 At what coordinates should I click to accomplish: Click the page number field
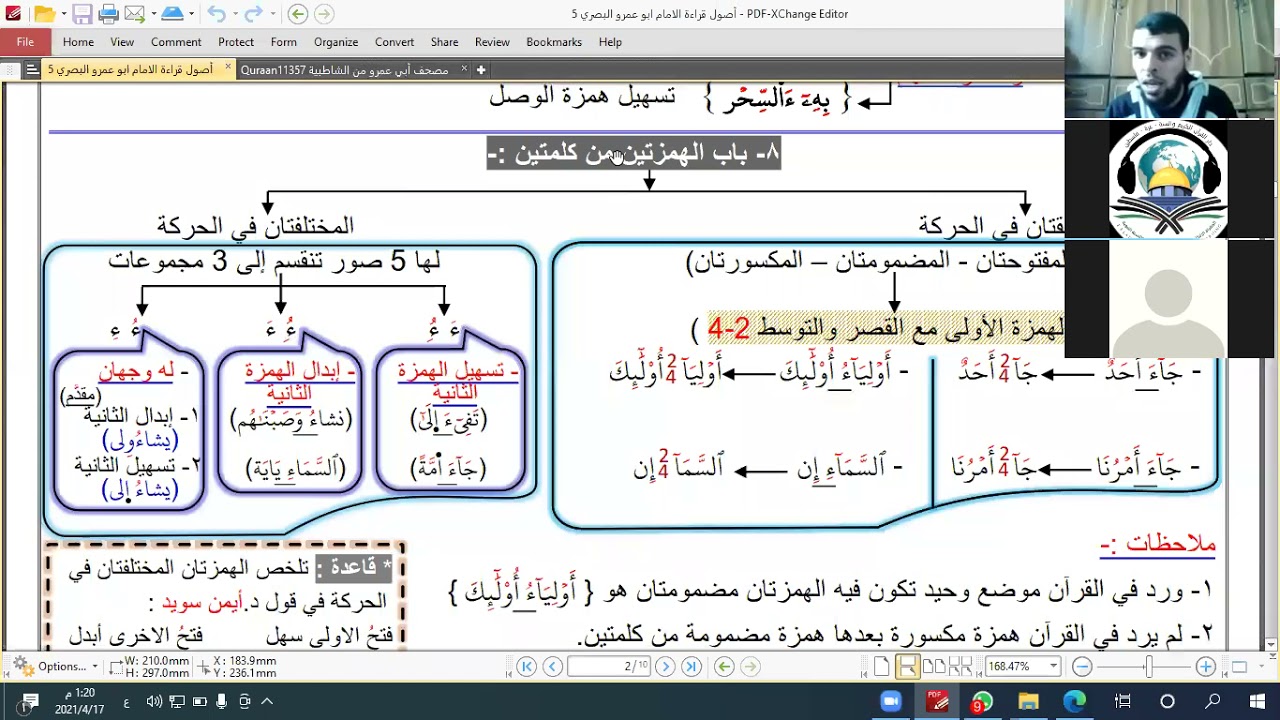point(610,666)
